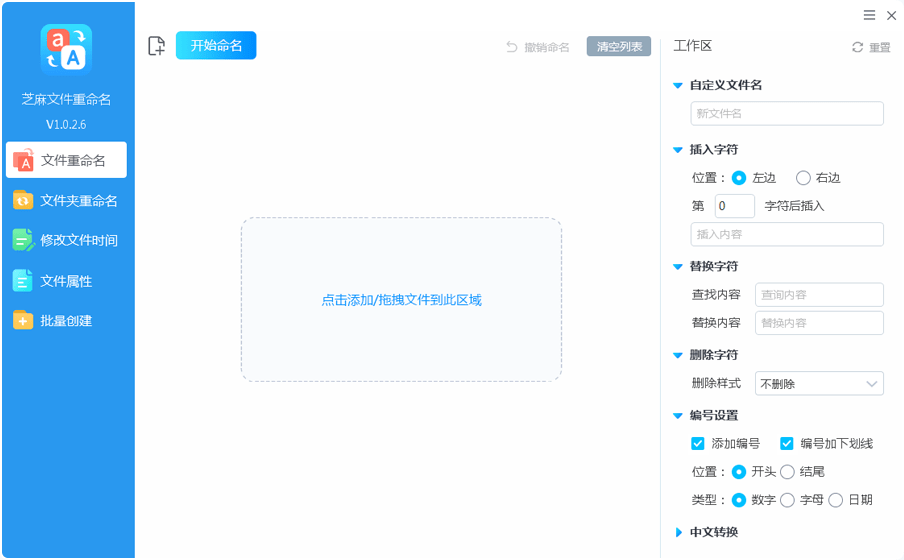Start renaming with 开始命名 button

(216, 46)
